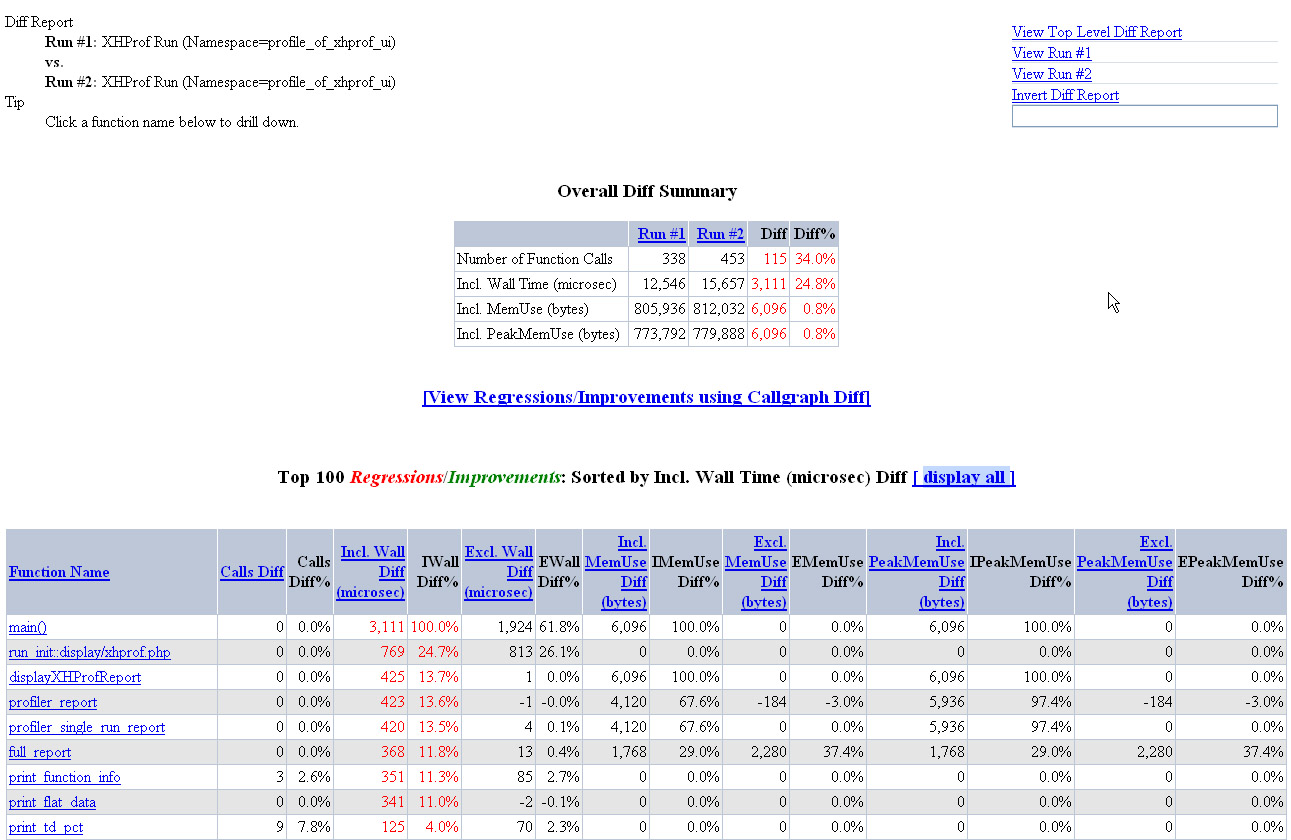Open Run #1 column header in summary
Screen dimensions: 1291x840
pos(661,234)
